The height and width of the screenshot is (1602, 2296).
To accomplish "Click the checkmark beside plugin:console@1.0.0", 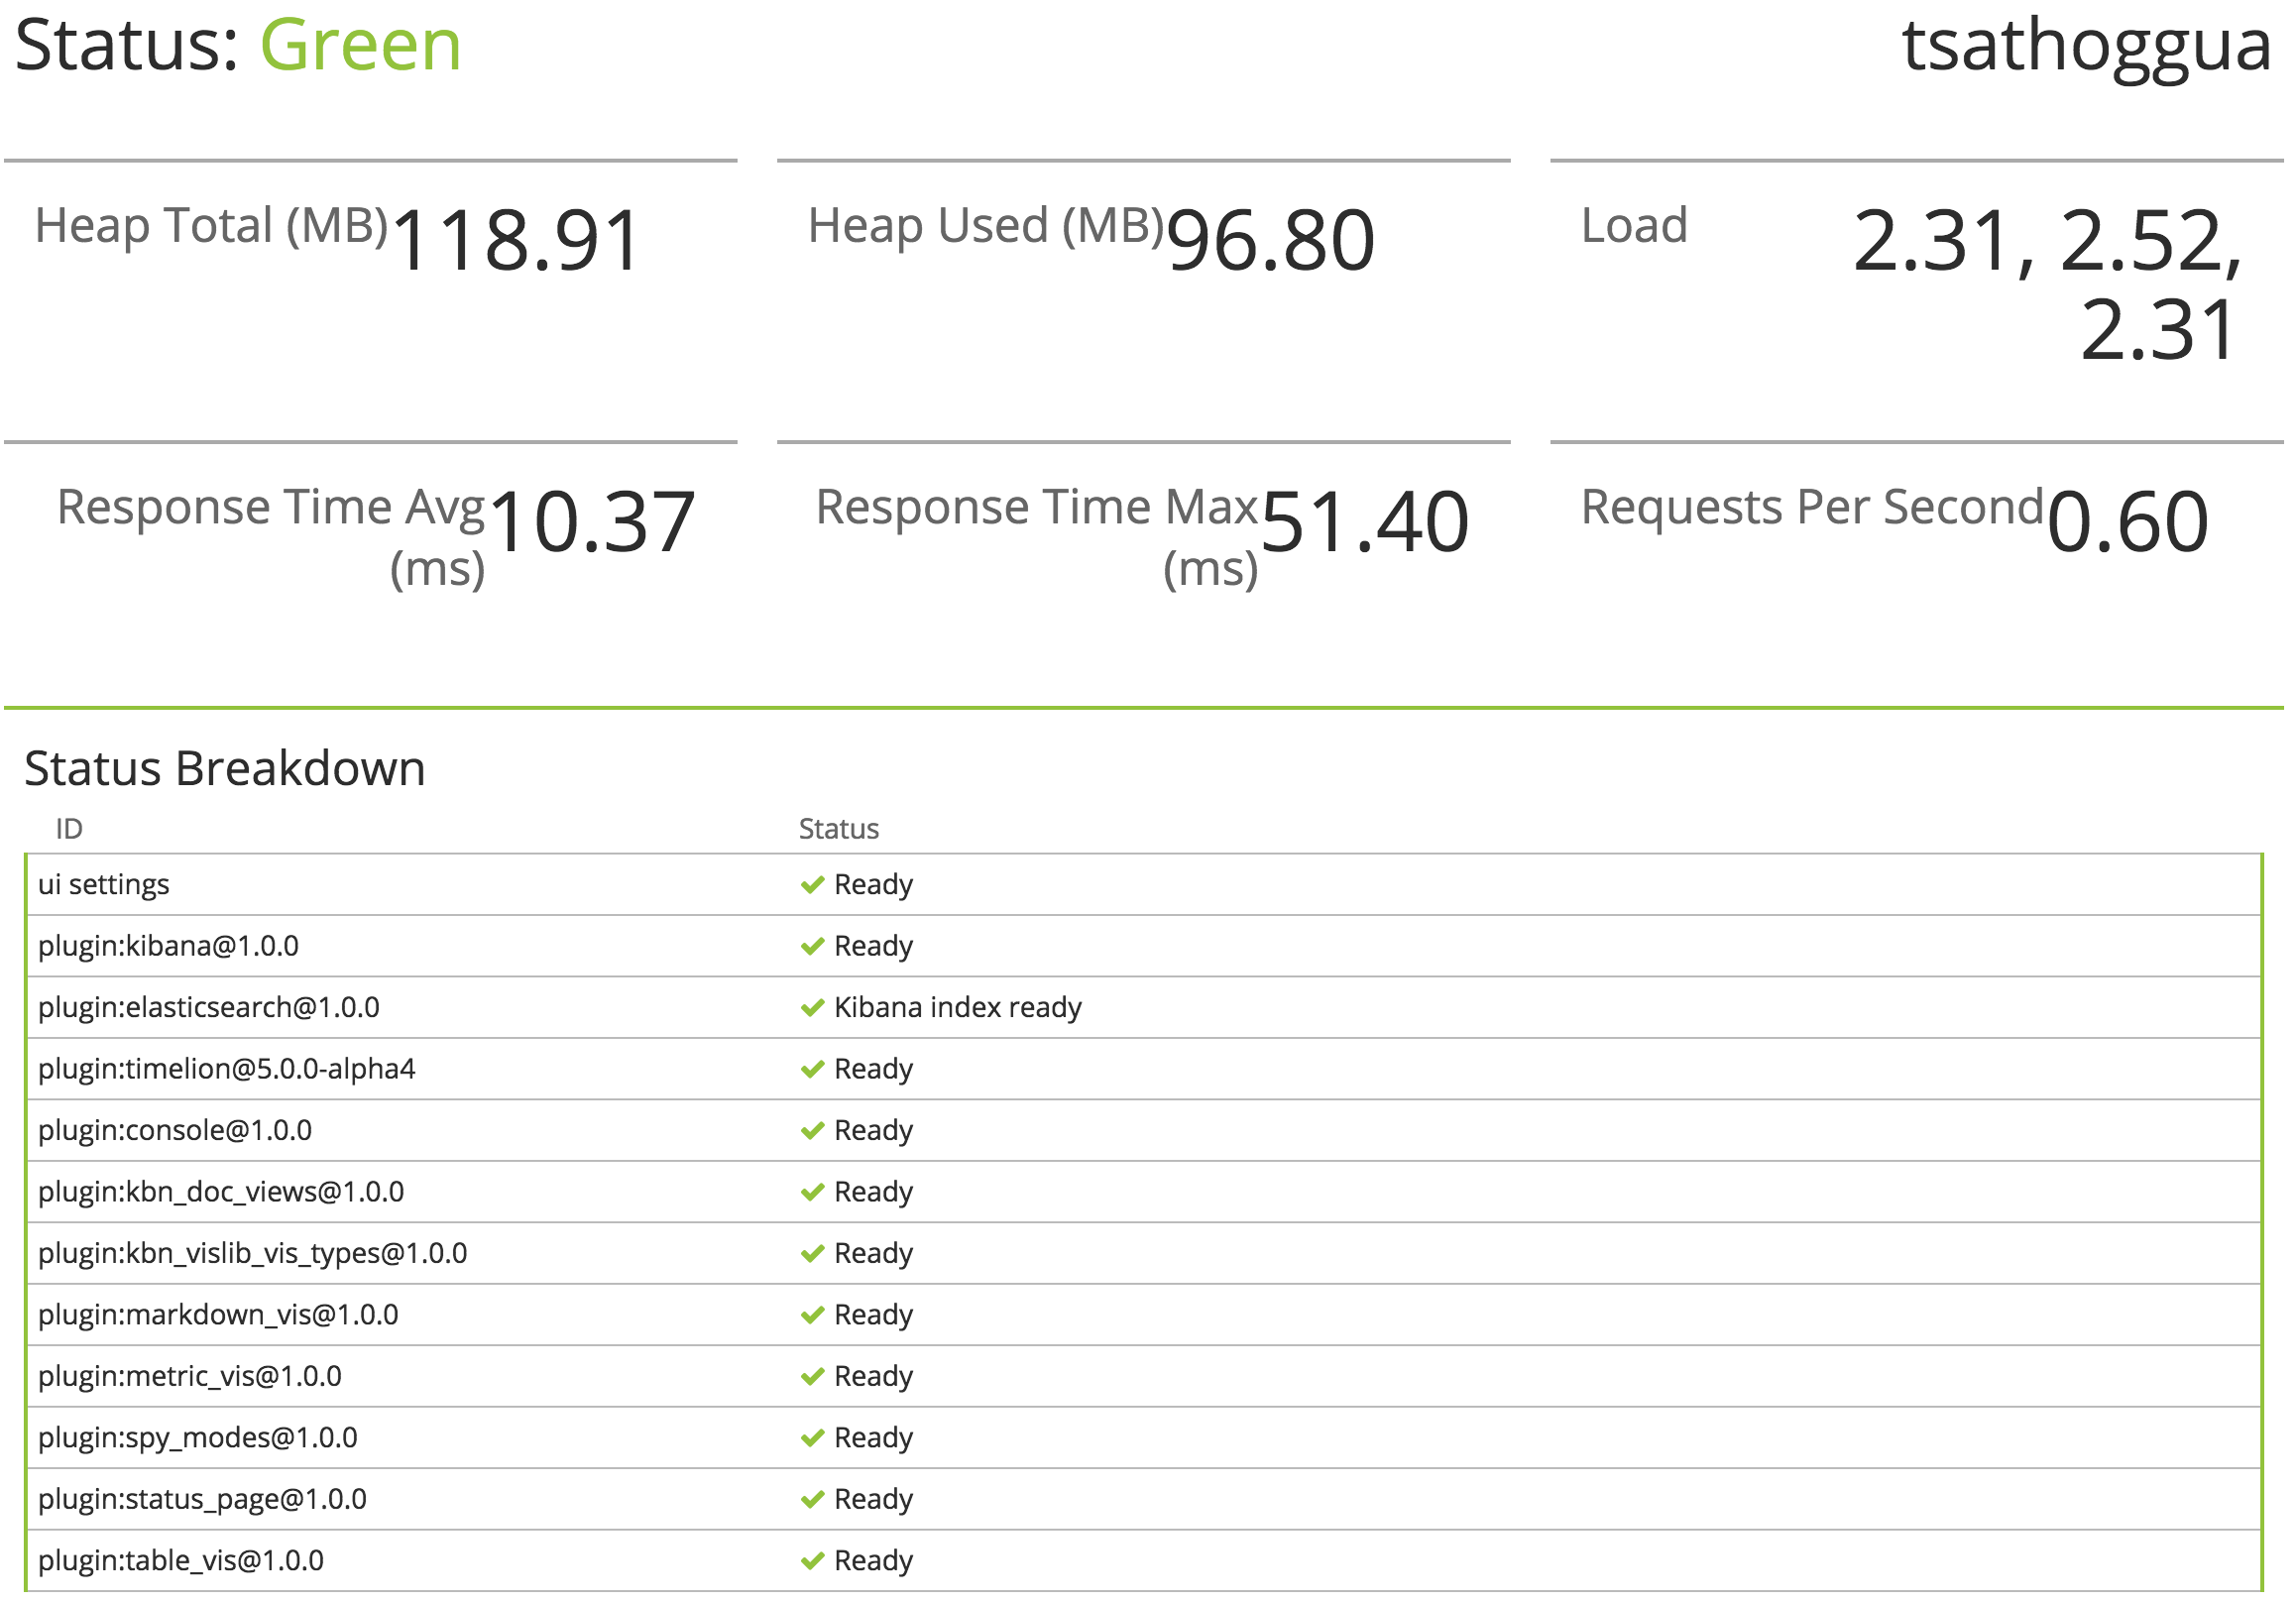I will [812, 1130].
